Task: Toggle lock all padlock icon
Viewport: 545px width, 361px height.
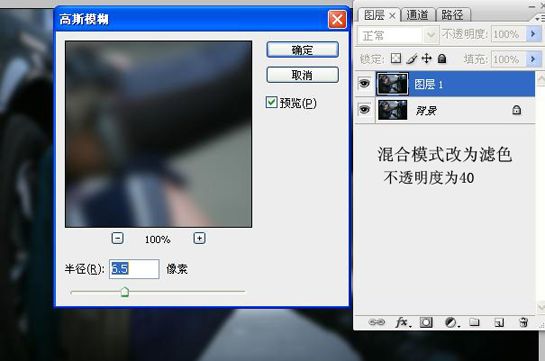Action: pos(442,58)
